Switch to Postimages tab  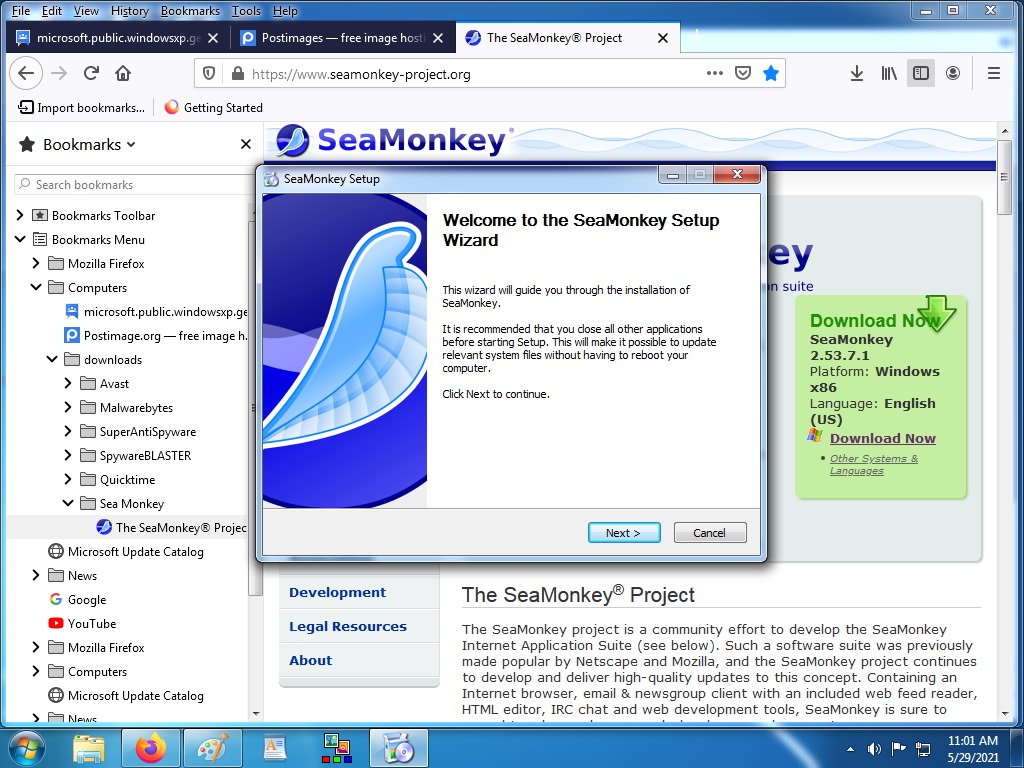(x=342, y=38)
